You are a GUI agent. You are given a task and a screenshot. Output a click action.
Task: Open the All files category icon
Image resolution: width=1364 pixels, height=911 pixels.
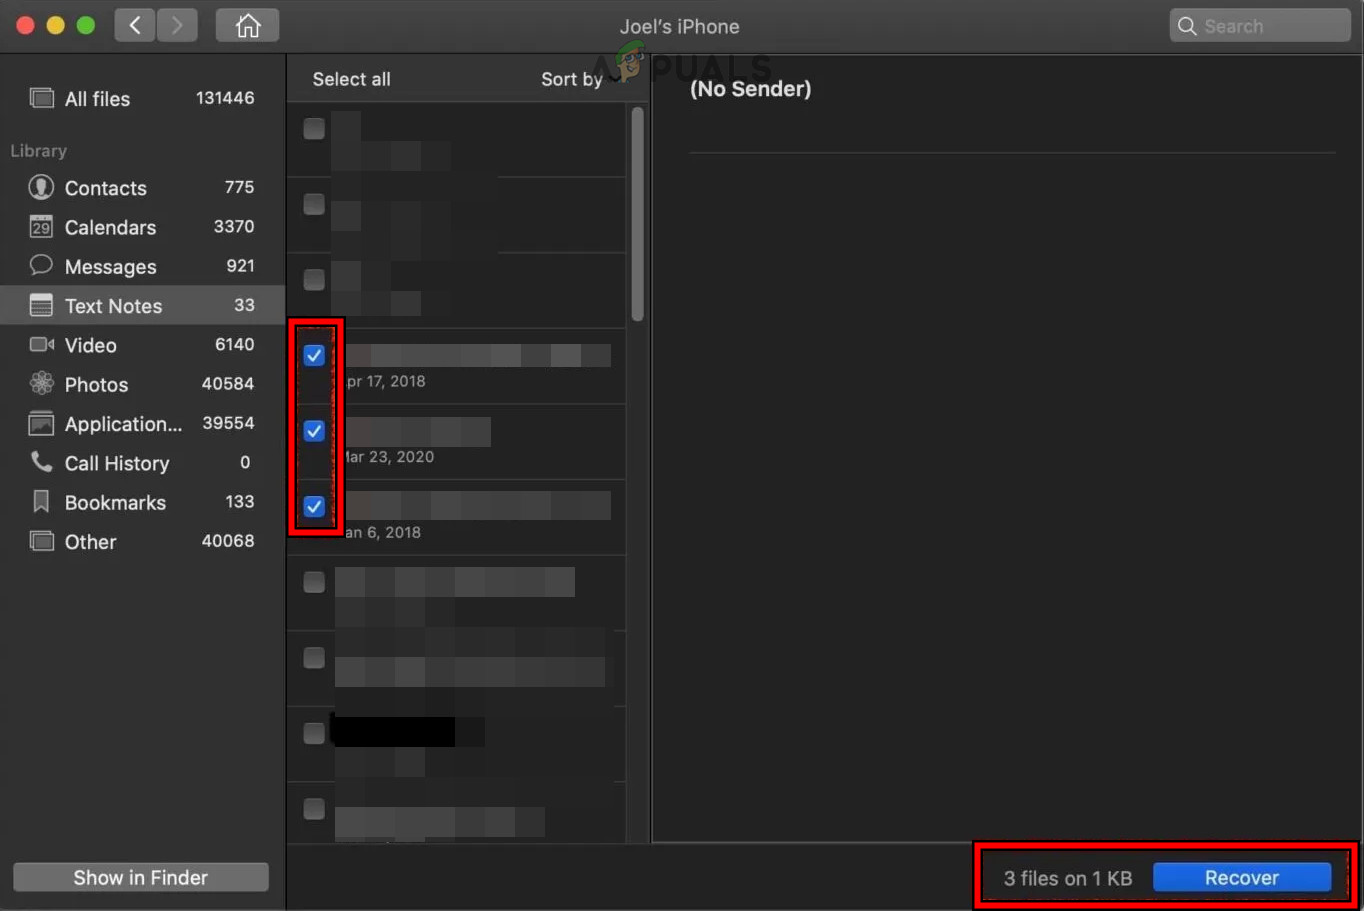click(42, 98)
